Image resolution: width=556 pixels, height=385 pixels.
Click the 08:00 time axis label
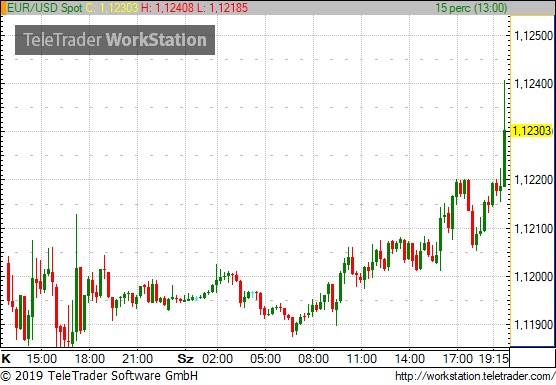pos(313,359)
